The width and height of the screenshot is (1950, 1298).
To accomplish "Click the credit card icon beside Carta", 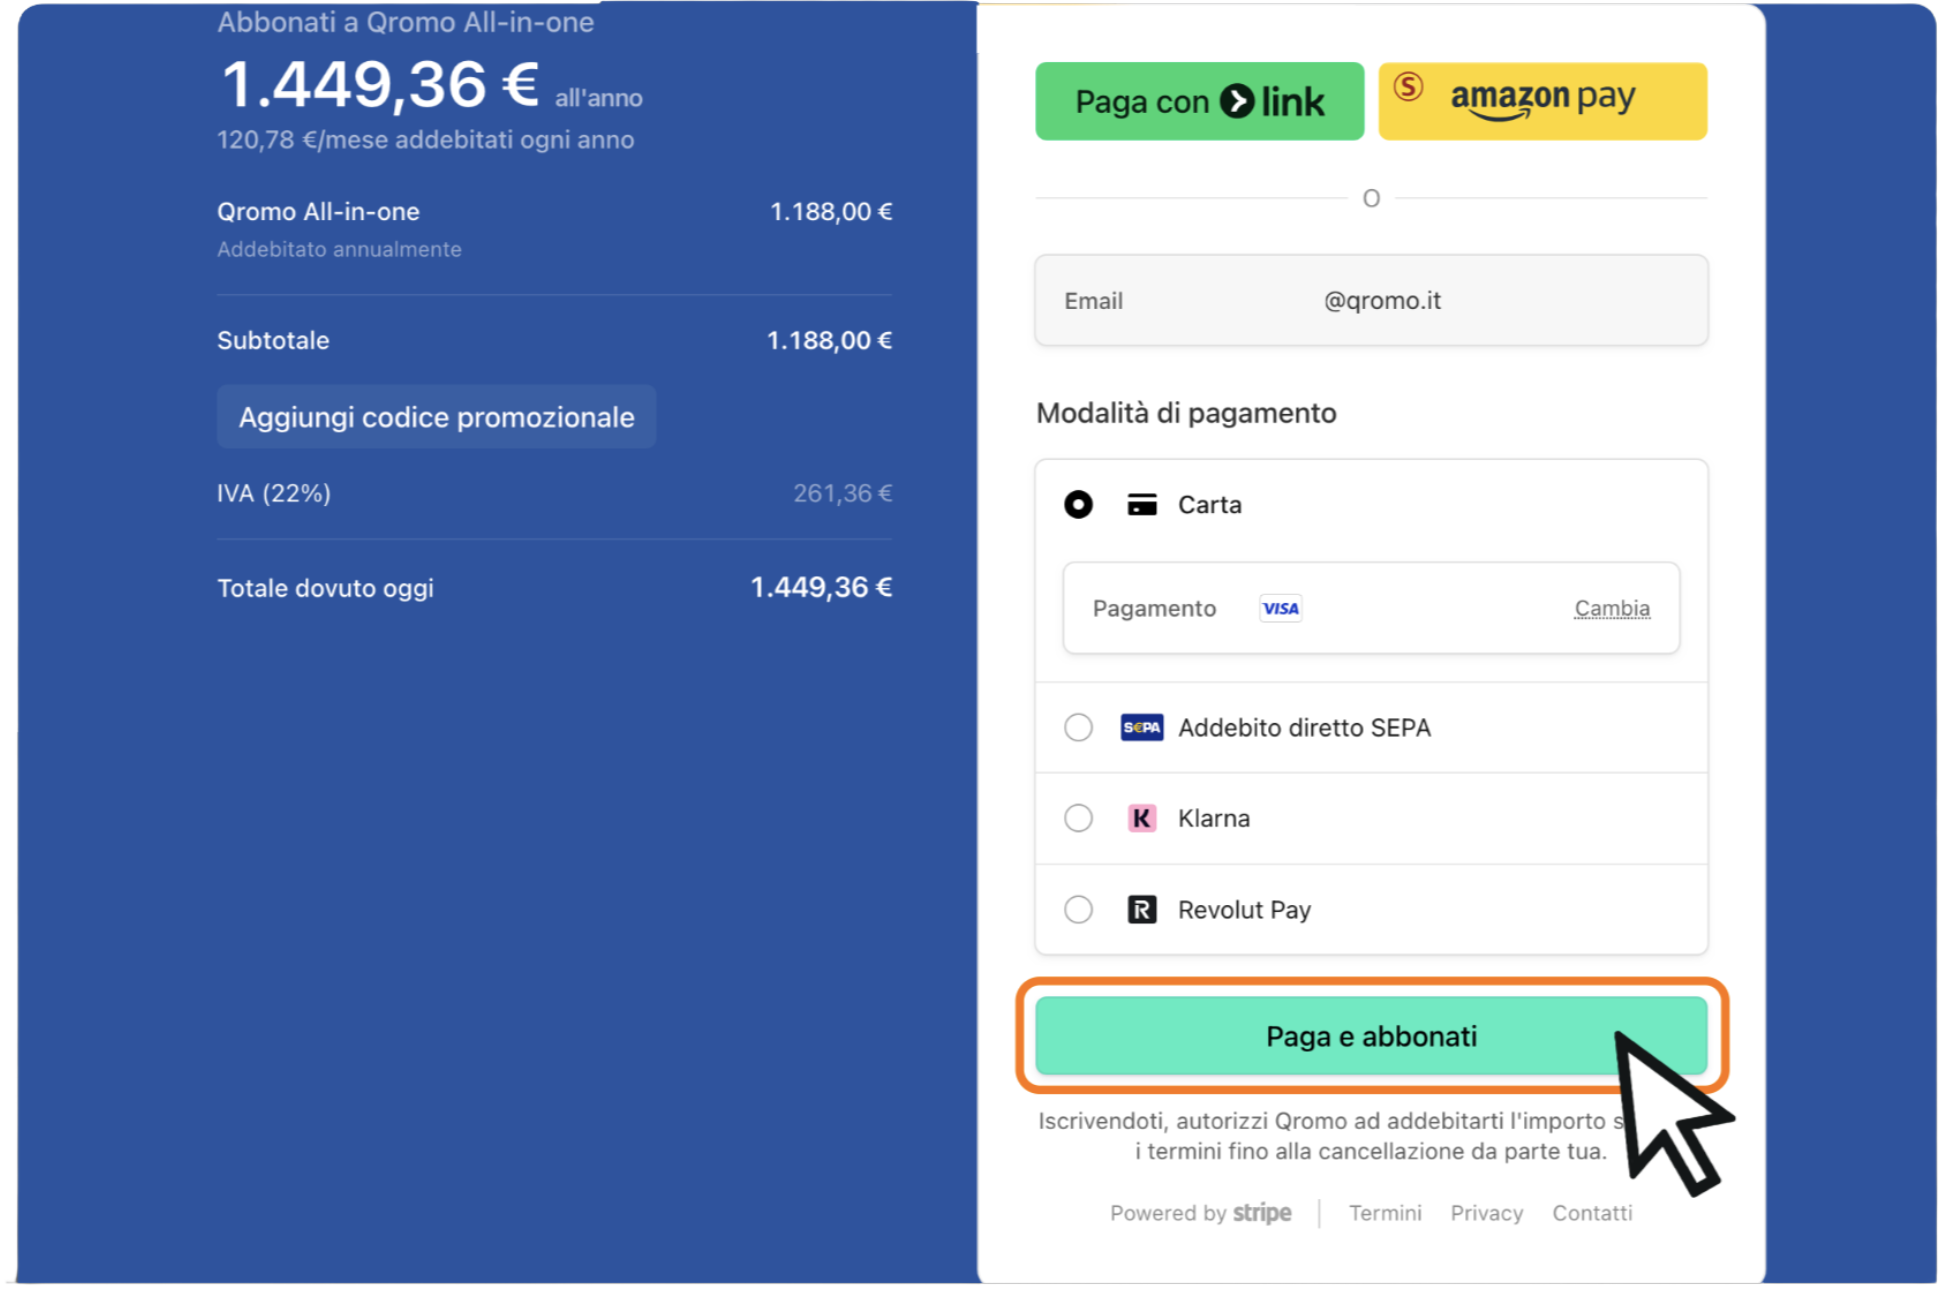I will [1141, 505].
